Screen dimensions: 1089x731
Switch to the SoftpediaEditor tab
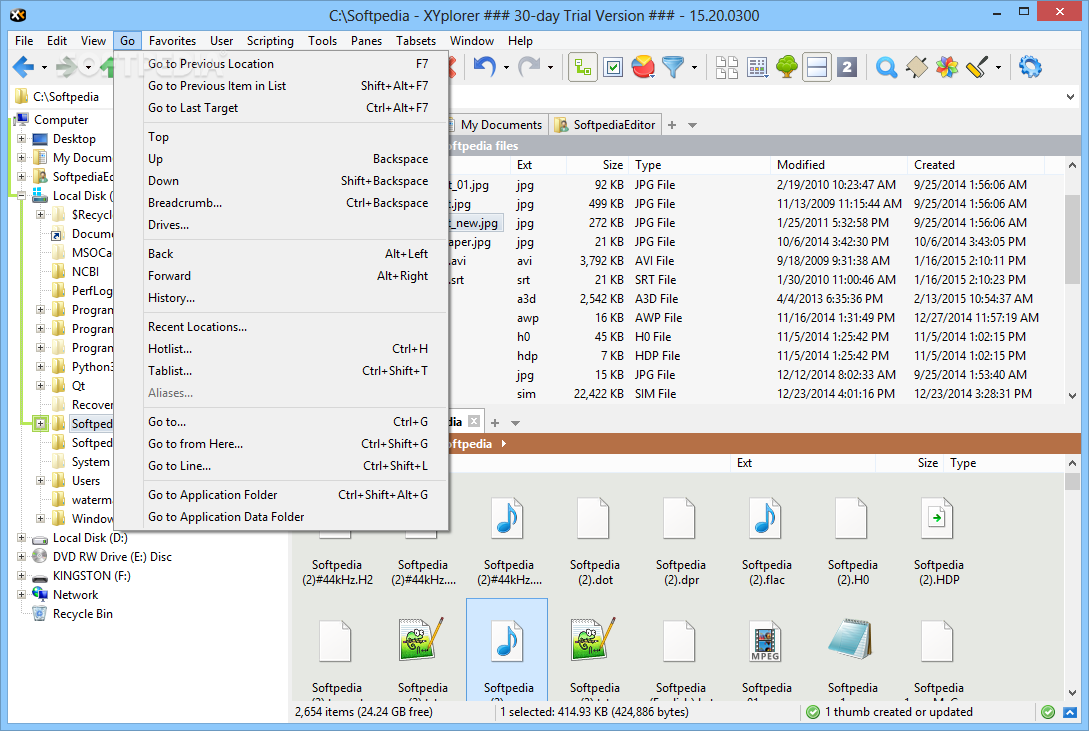(605, 125)
